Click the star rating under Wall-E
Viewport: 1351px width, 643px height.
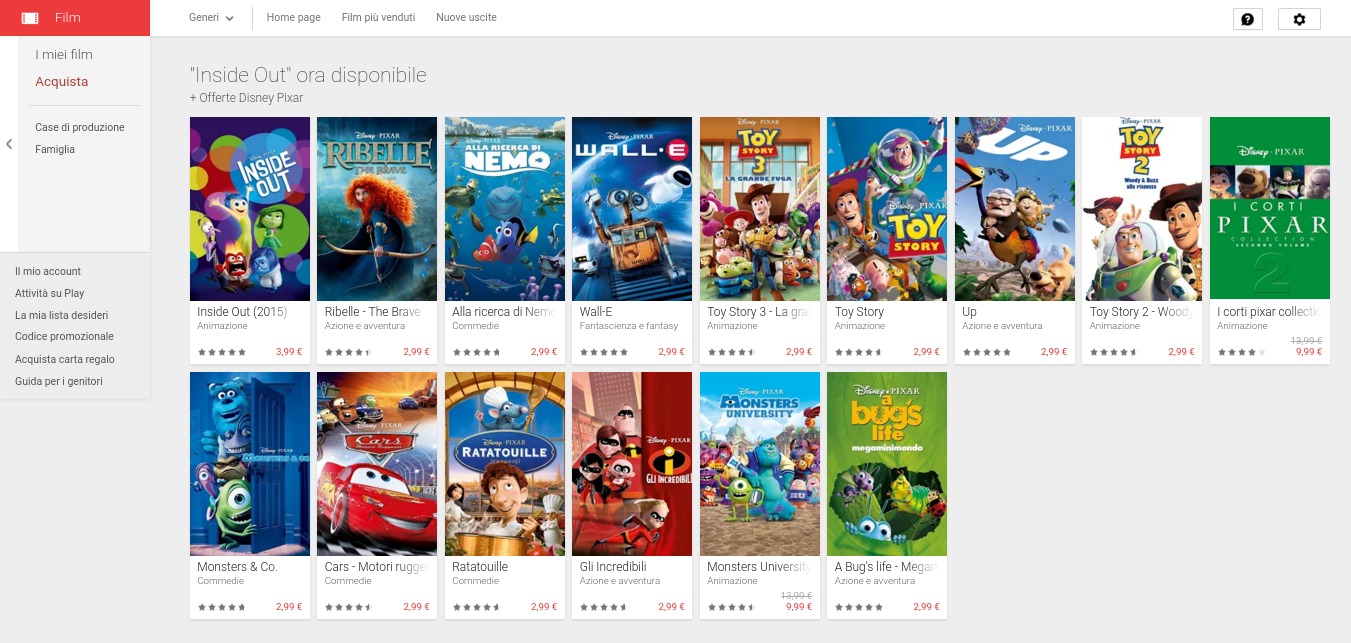[x=604, y=352]
